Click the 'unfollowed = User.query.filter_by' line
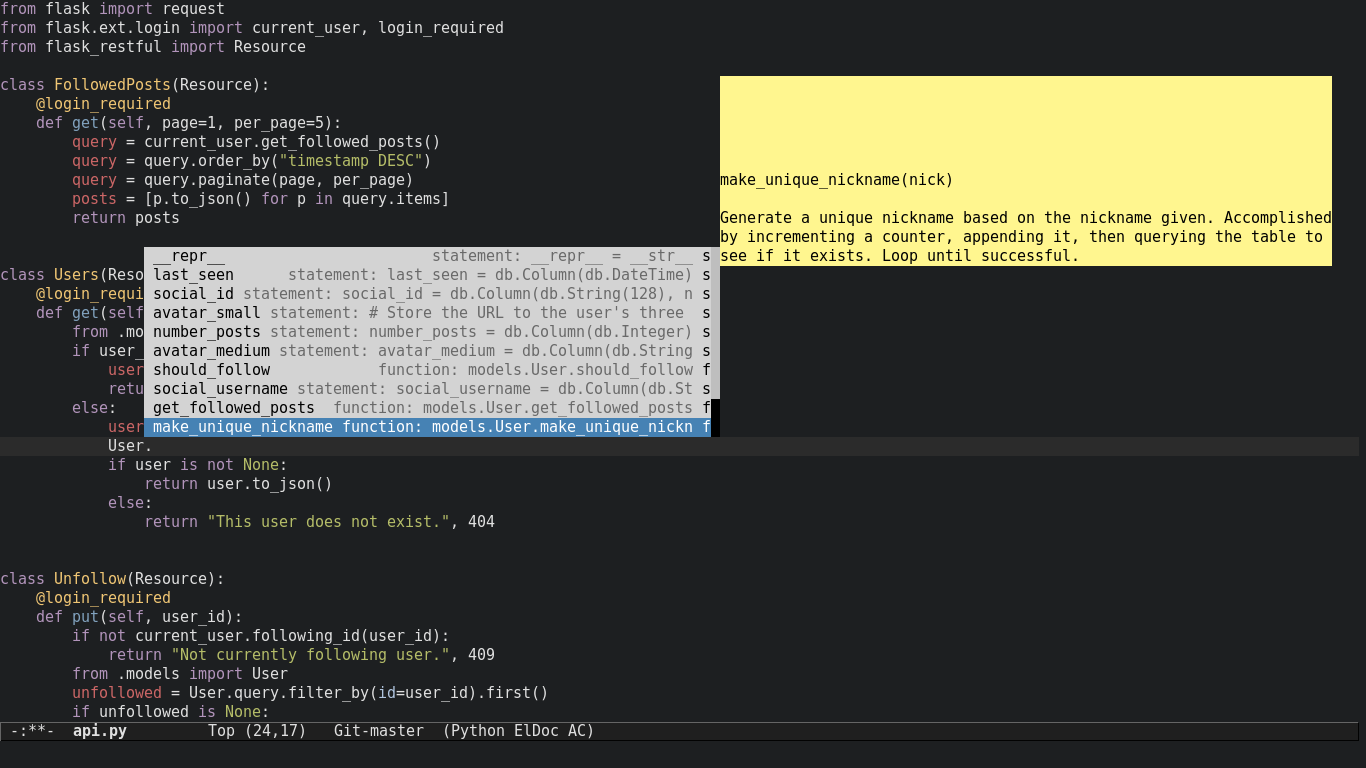 [310, 693]
